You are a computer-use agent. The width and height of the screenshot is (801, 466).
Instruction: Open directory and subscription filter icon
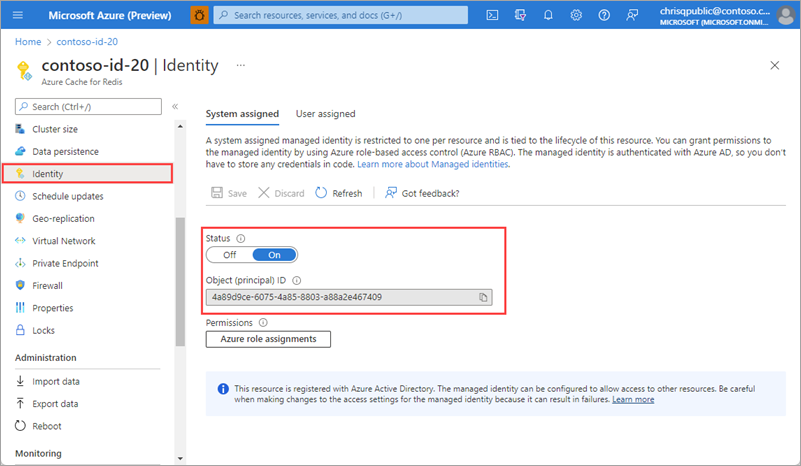point(520,15)
